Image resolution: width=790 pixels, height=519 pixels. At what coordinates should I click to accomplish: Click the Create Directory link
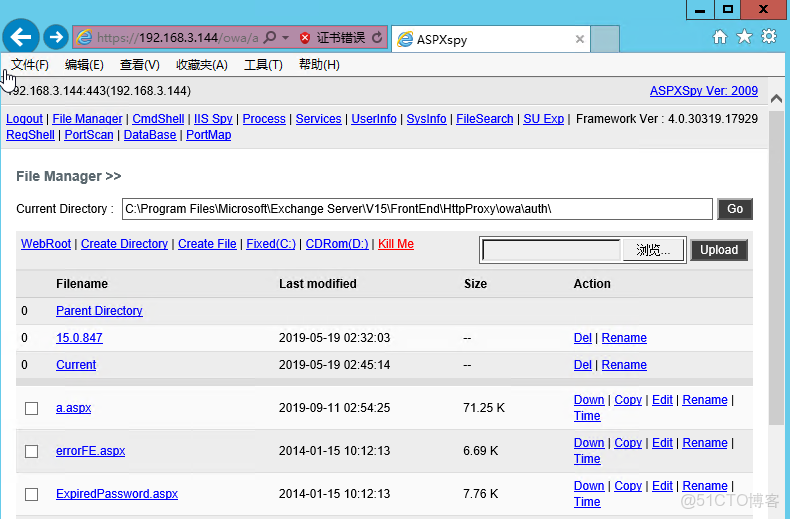tap(124, 244)
